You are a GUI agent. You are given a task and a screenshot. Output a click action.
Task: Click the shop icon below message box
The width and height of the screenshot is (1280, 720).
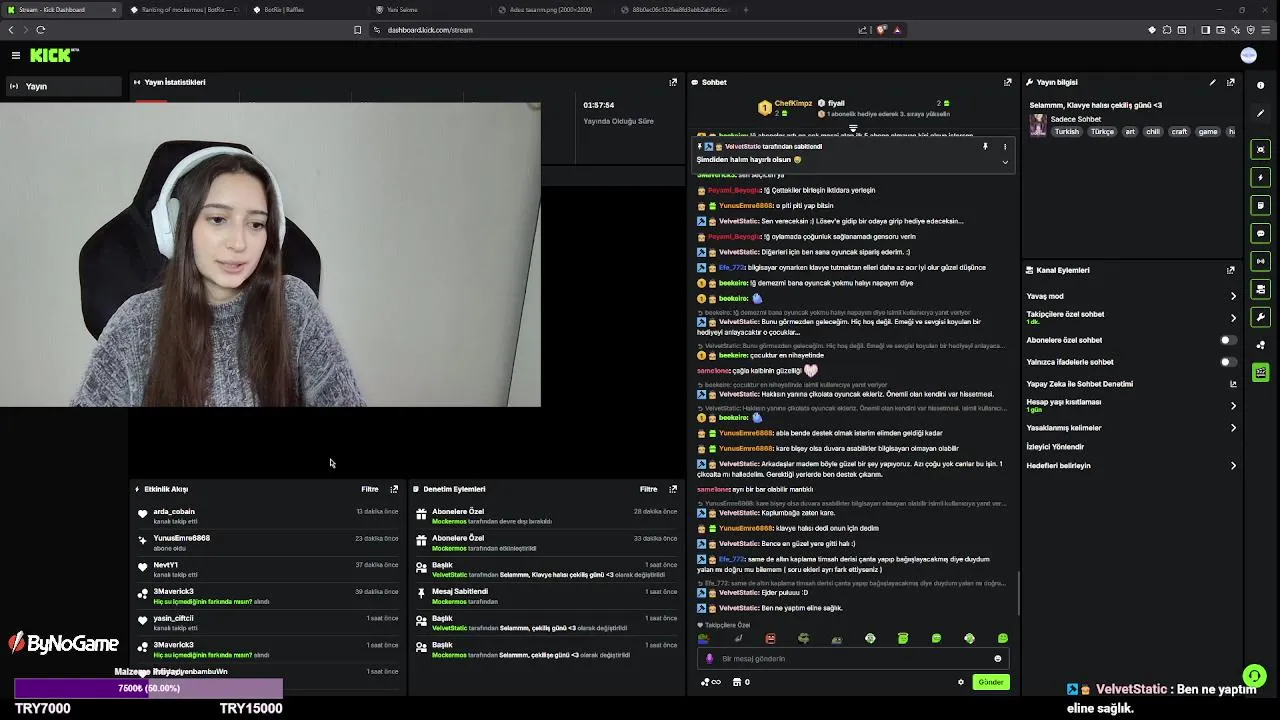[x=737, y=682]
